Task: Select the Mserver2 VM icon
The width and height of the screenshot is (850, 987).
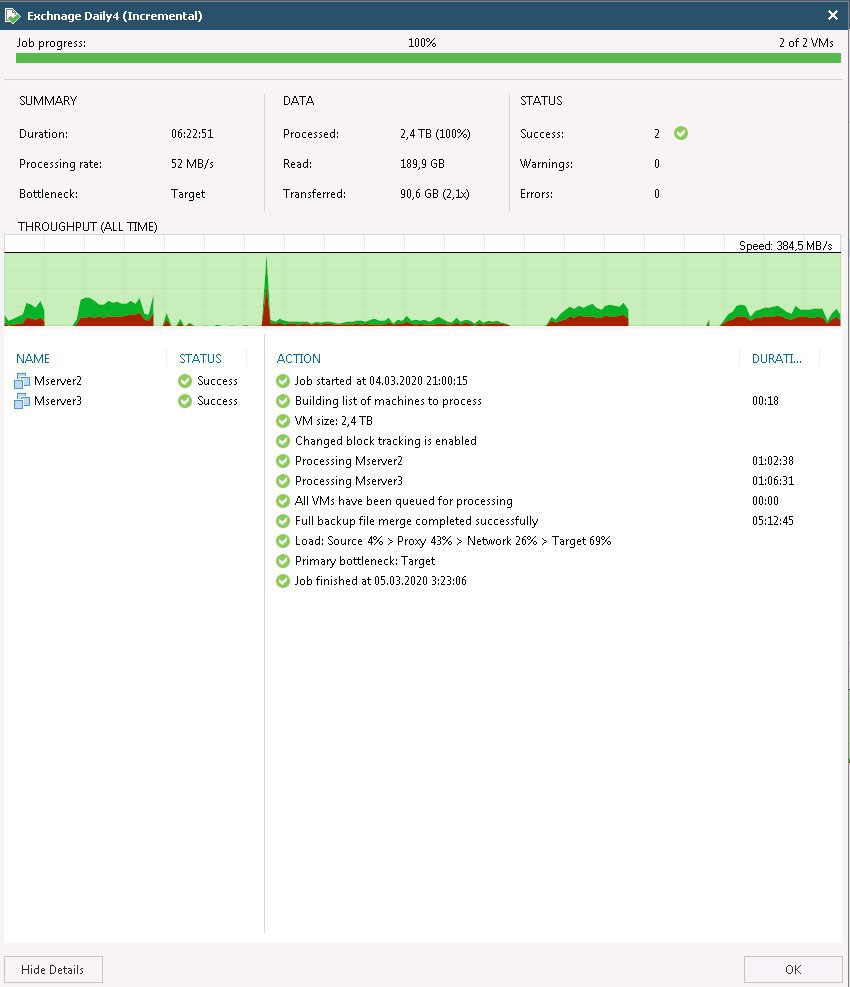Action: (22, 381)
